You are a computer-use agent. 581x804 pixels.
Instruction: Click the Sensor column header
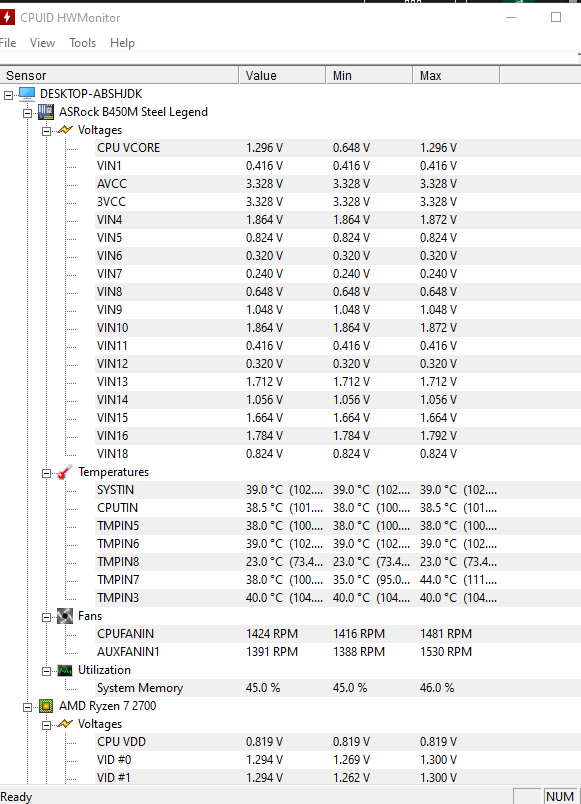point(119,75)
